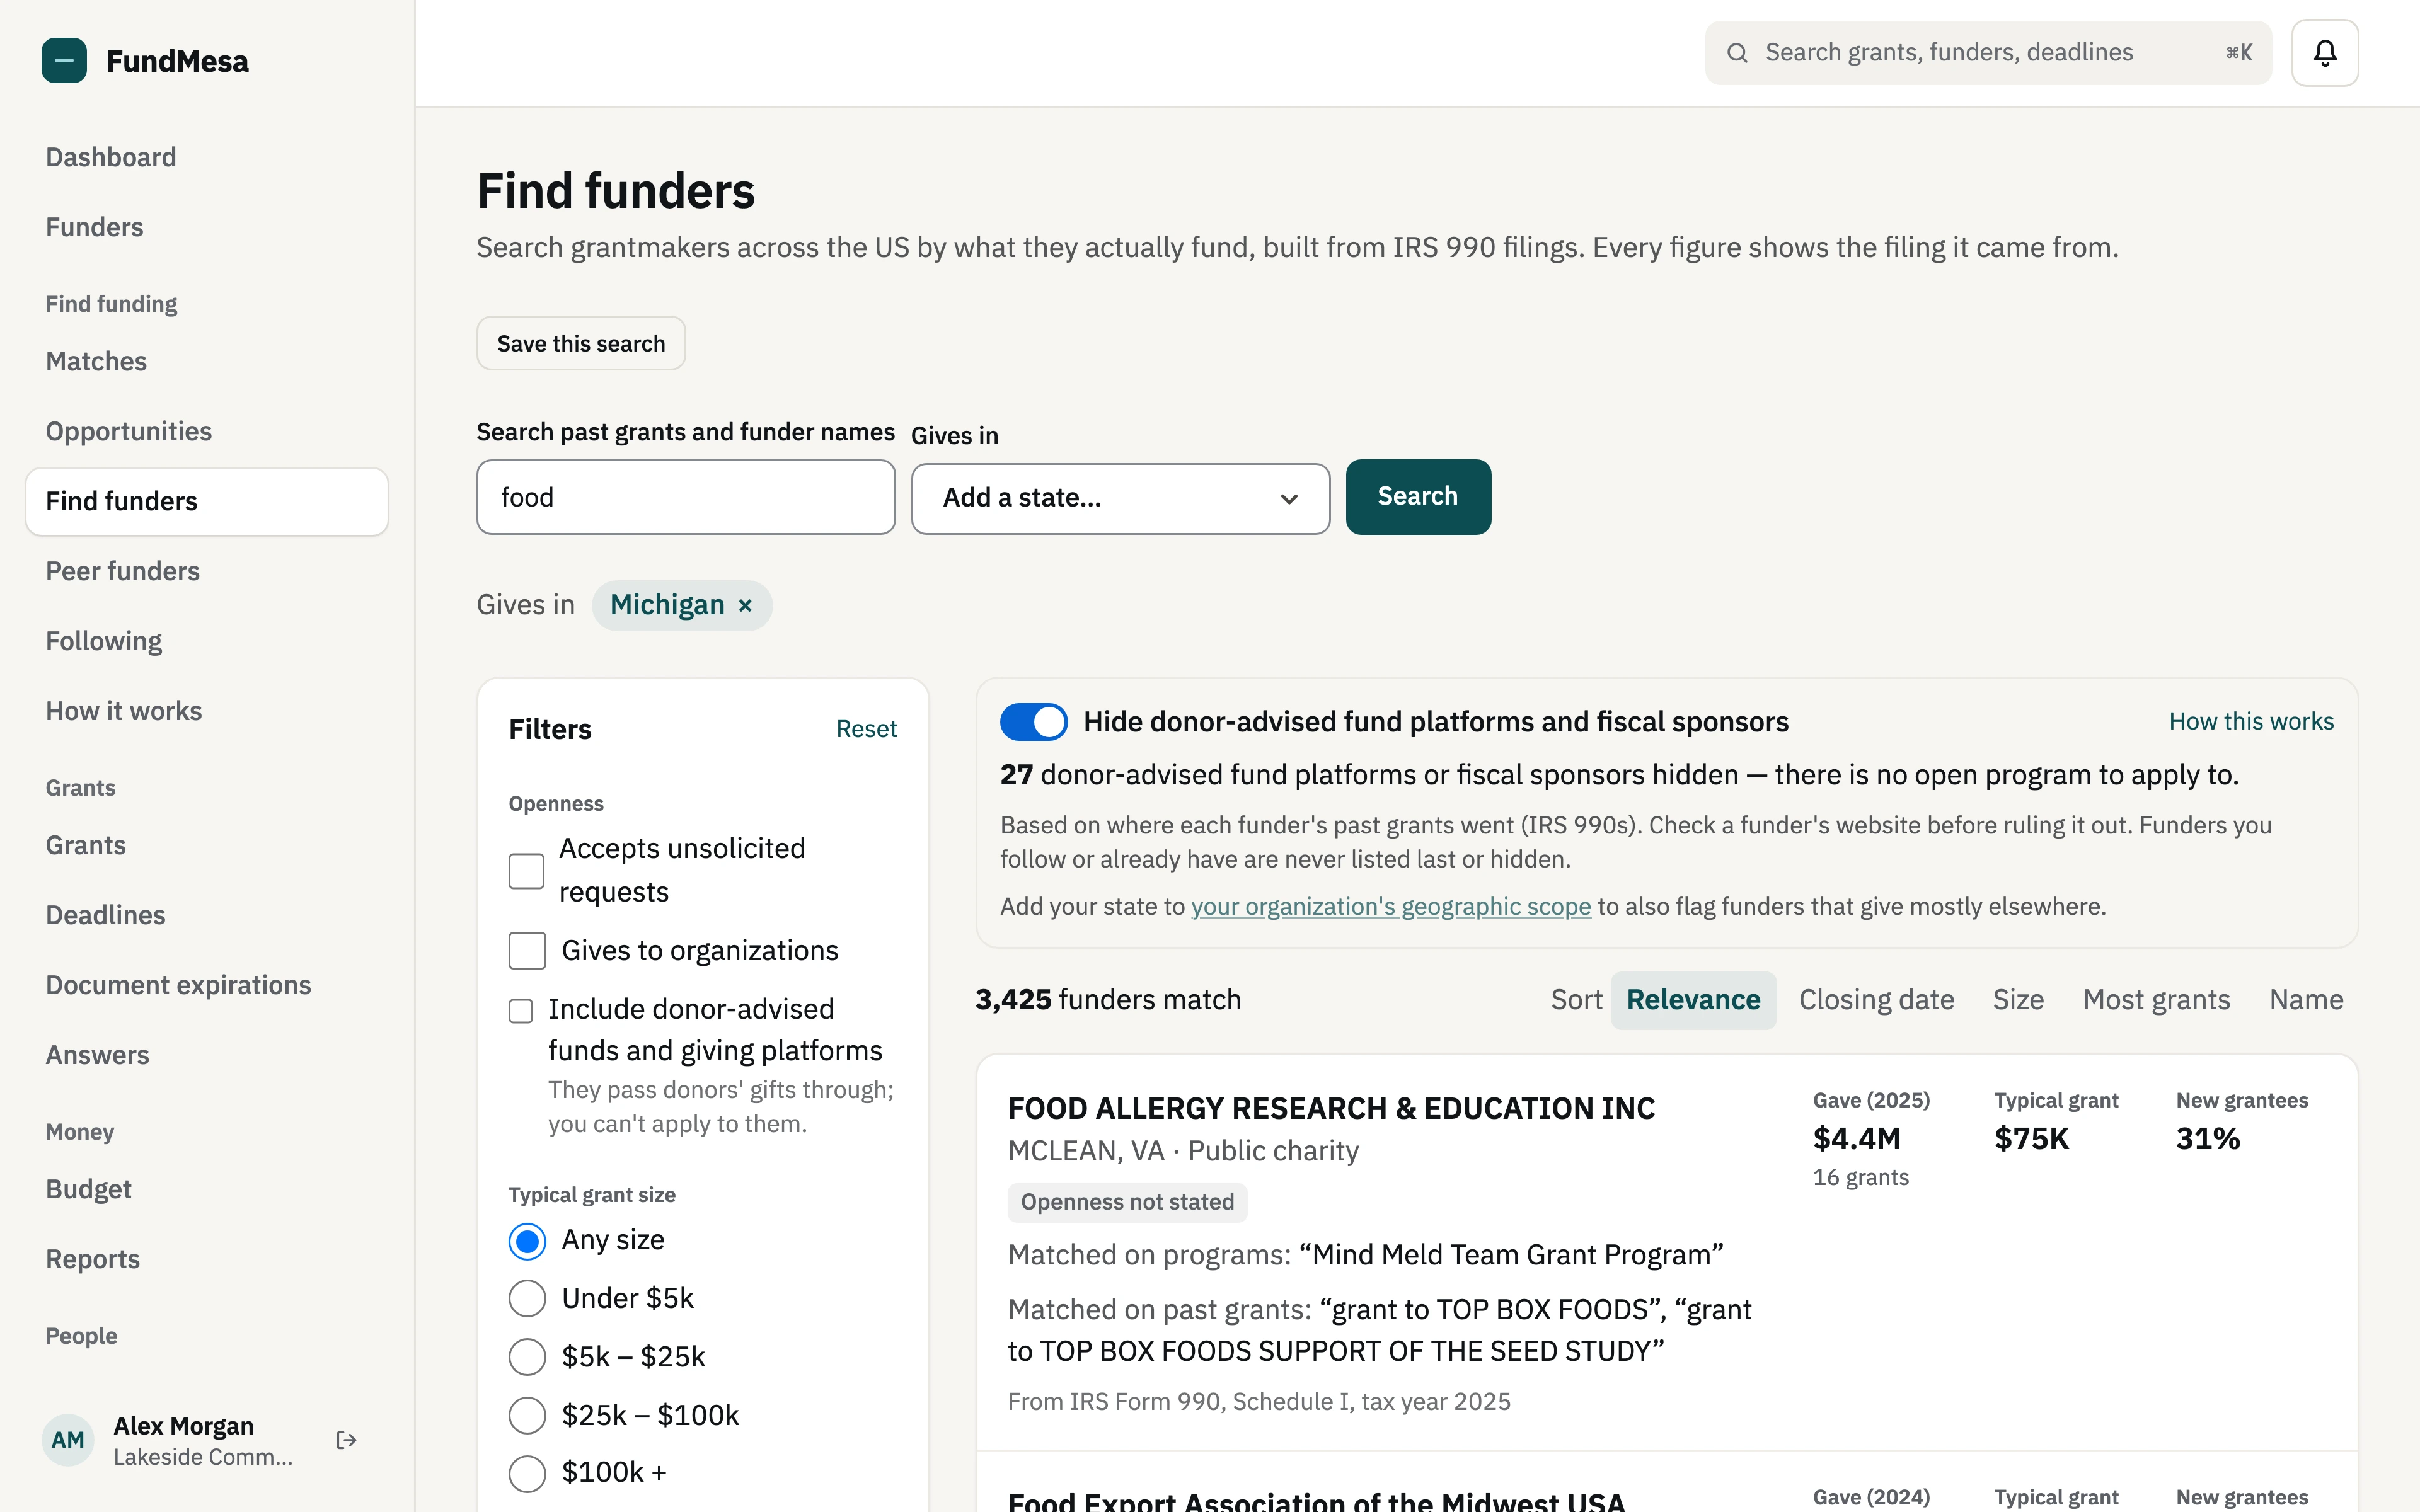The width and height of the screenshot is (2420, 1512).
Task: Reset all filters
Action: click(x=866, y=730)
